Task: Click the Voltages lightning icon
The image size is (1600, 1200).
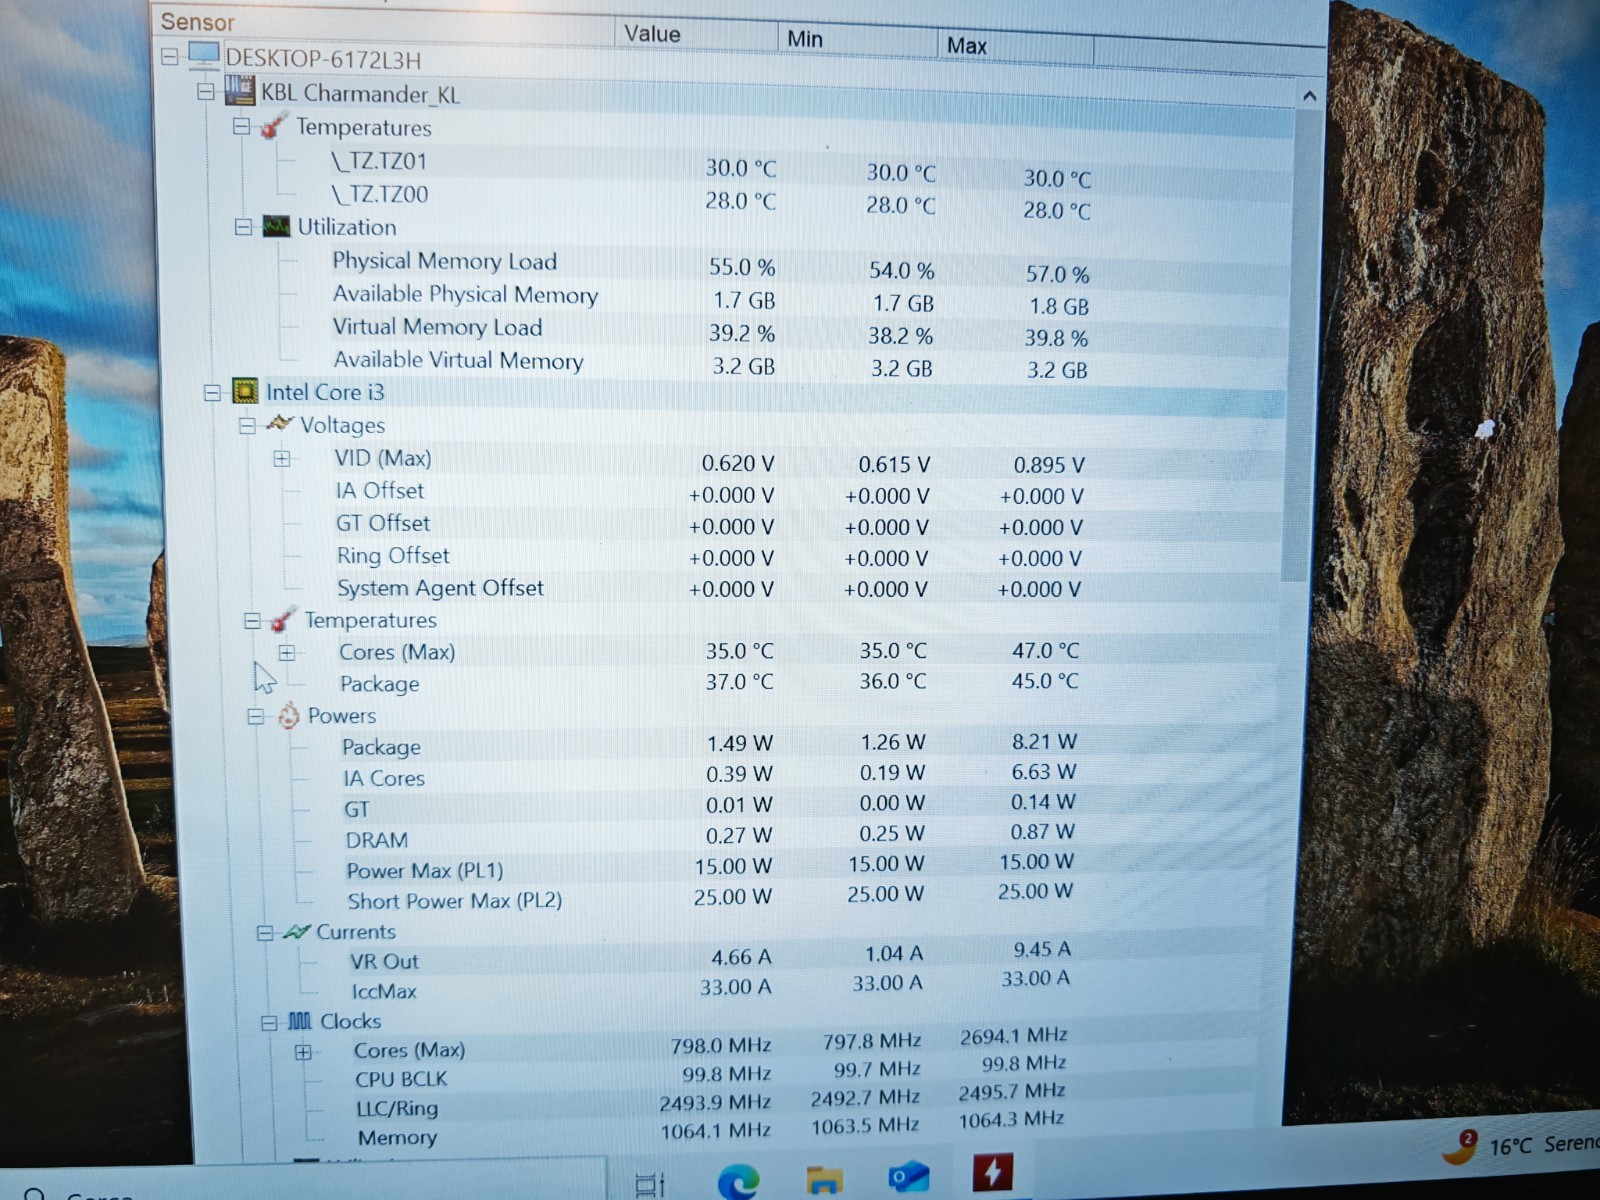Action: pyautogui.click(x=280, y=424)
